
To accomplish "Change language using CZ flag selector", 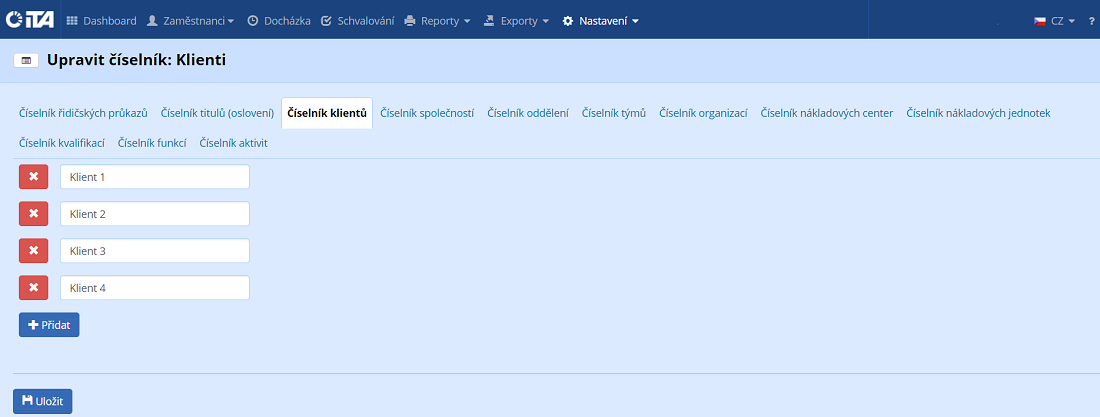I will (1054, 21).
